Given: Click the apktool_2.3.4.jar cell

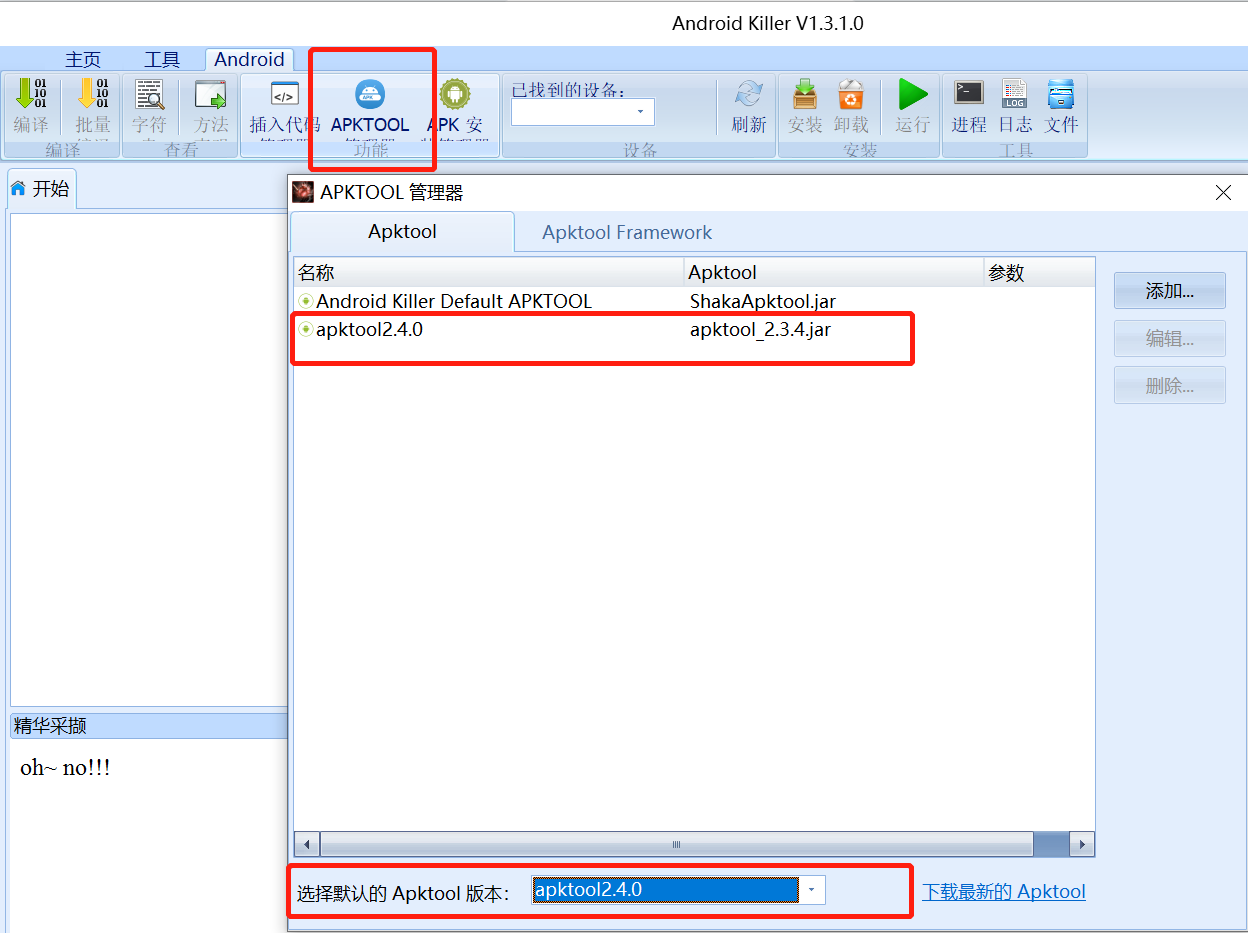Looking at the screenshot, I should pyautogui.click(x=760, y=329).
